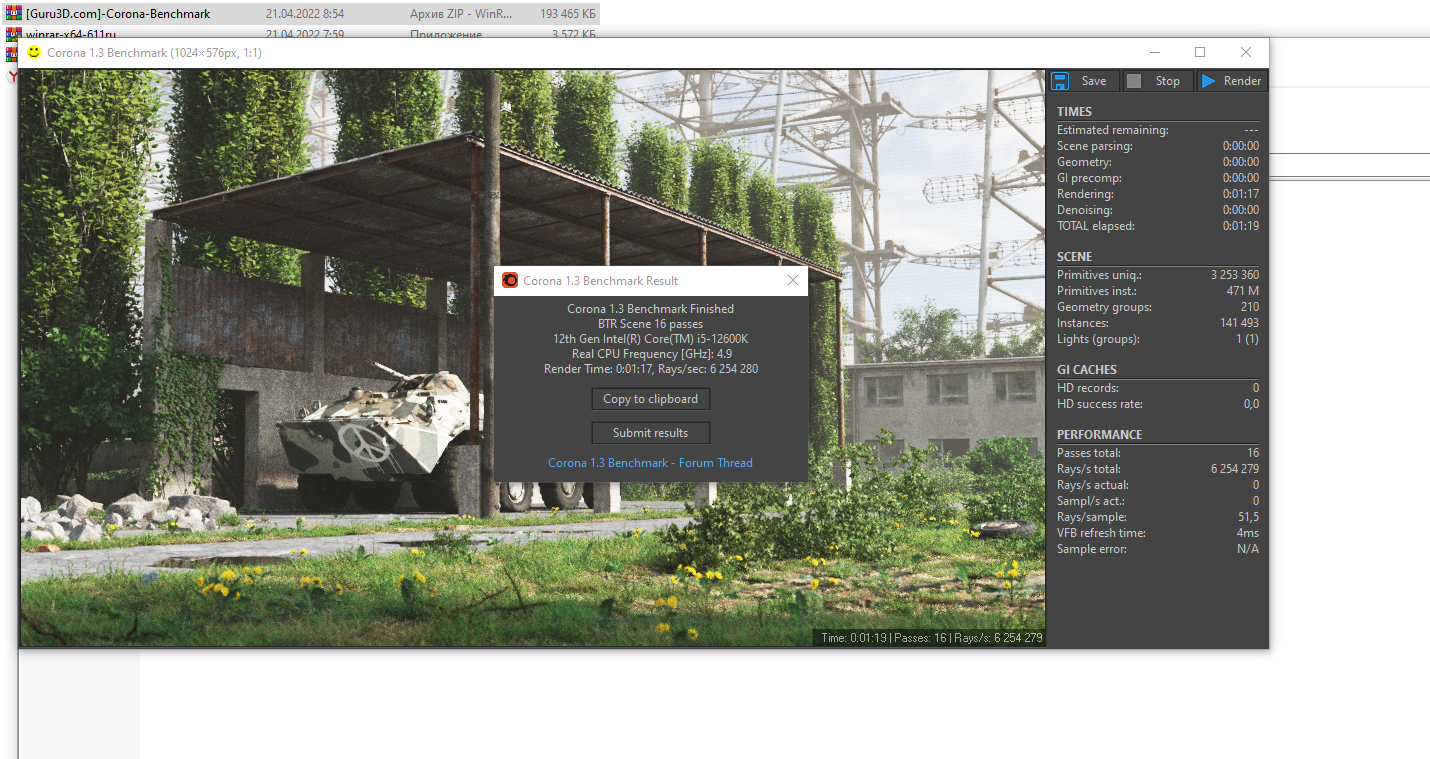This screenshot has width=1430, height=759.
Task: Click the render status line showing Time: 0:01:19
Action: 931,638
